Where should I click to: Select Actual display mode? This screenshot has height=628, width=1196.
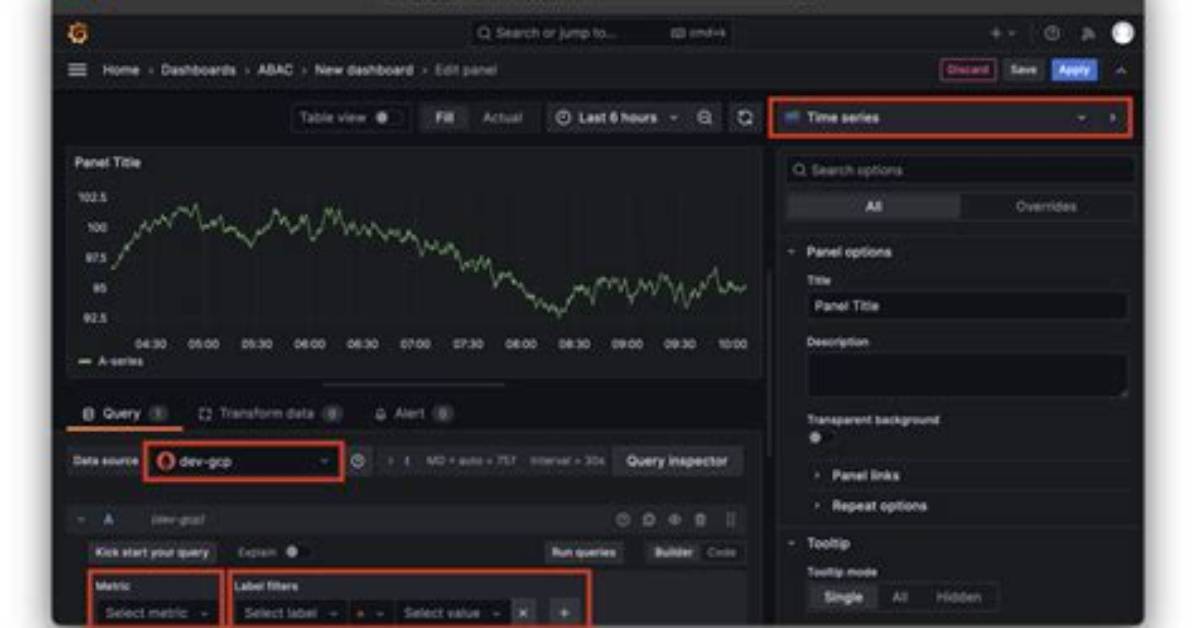point(502,118)
